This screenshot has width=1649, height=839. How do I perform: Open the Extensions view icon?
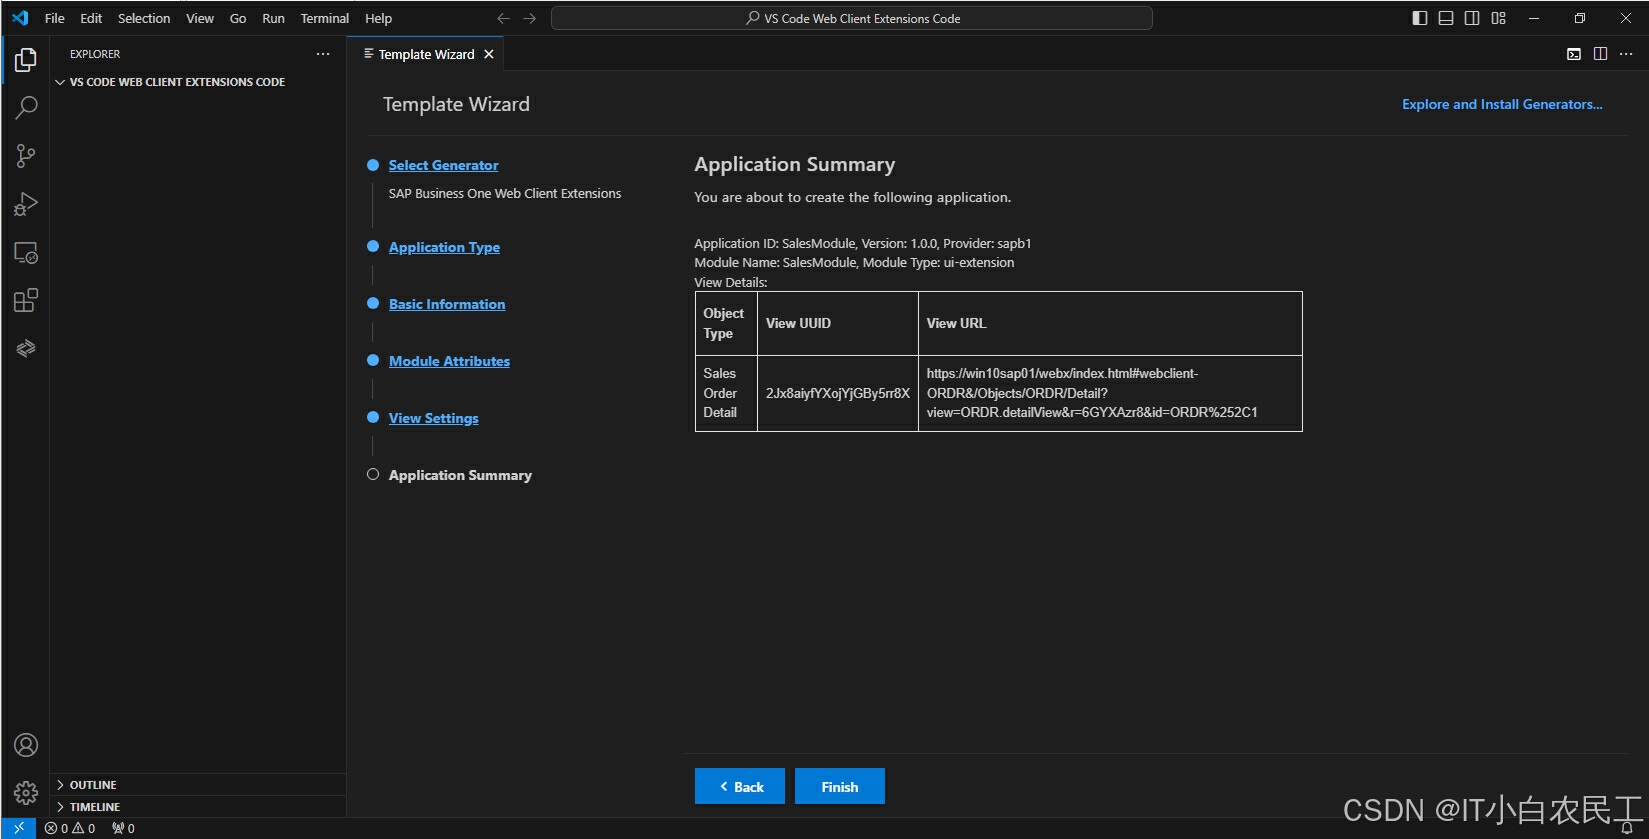click(26, 300)
